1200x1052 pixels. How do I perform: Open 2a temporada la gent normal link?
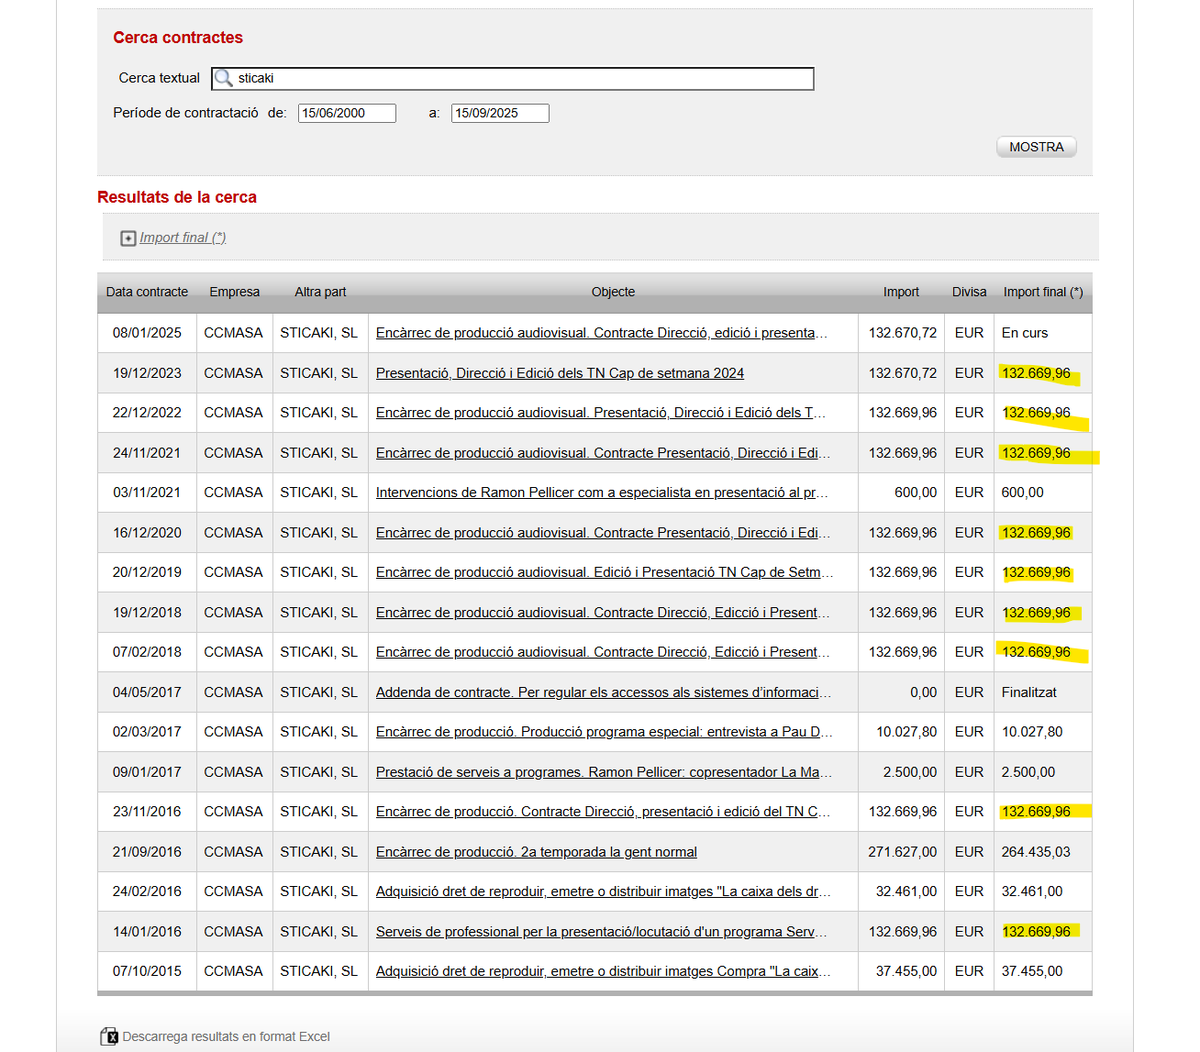pyautogui.click(x=536, y=852)
